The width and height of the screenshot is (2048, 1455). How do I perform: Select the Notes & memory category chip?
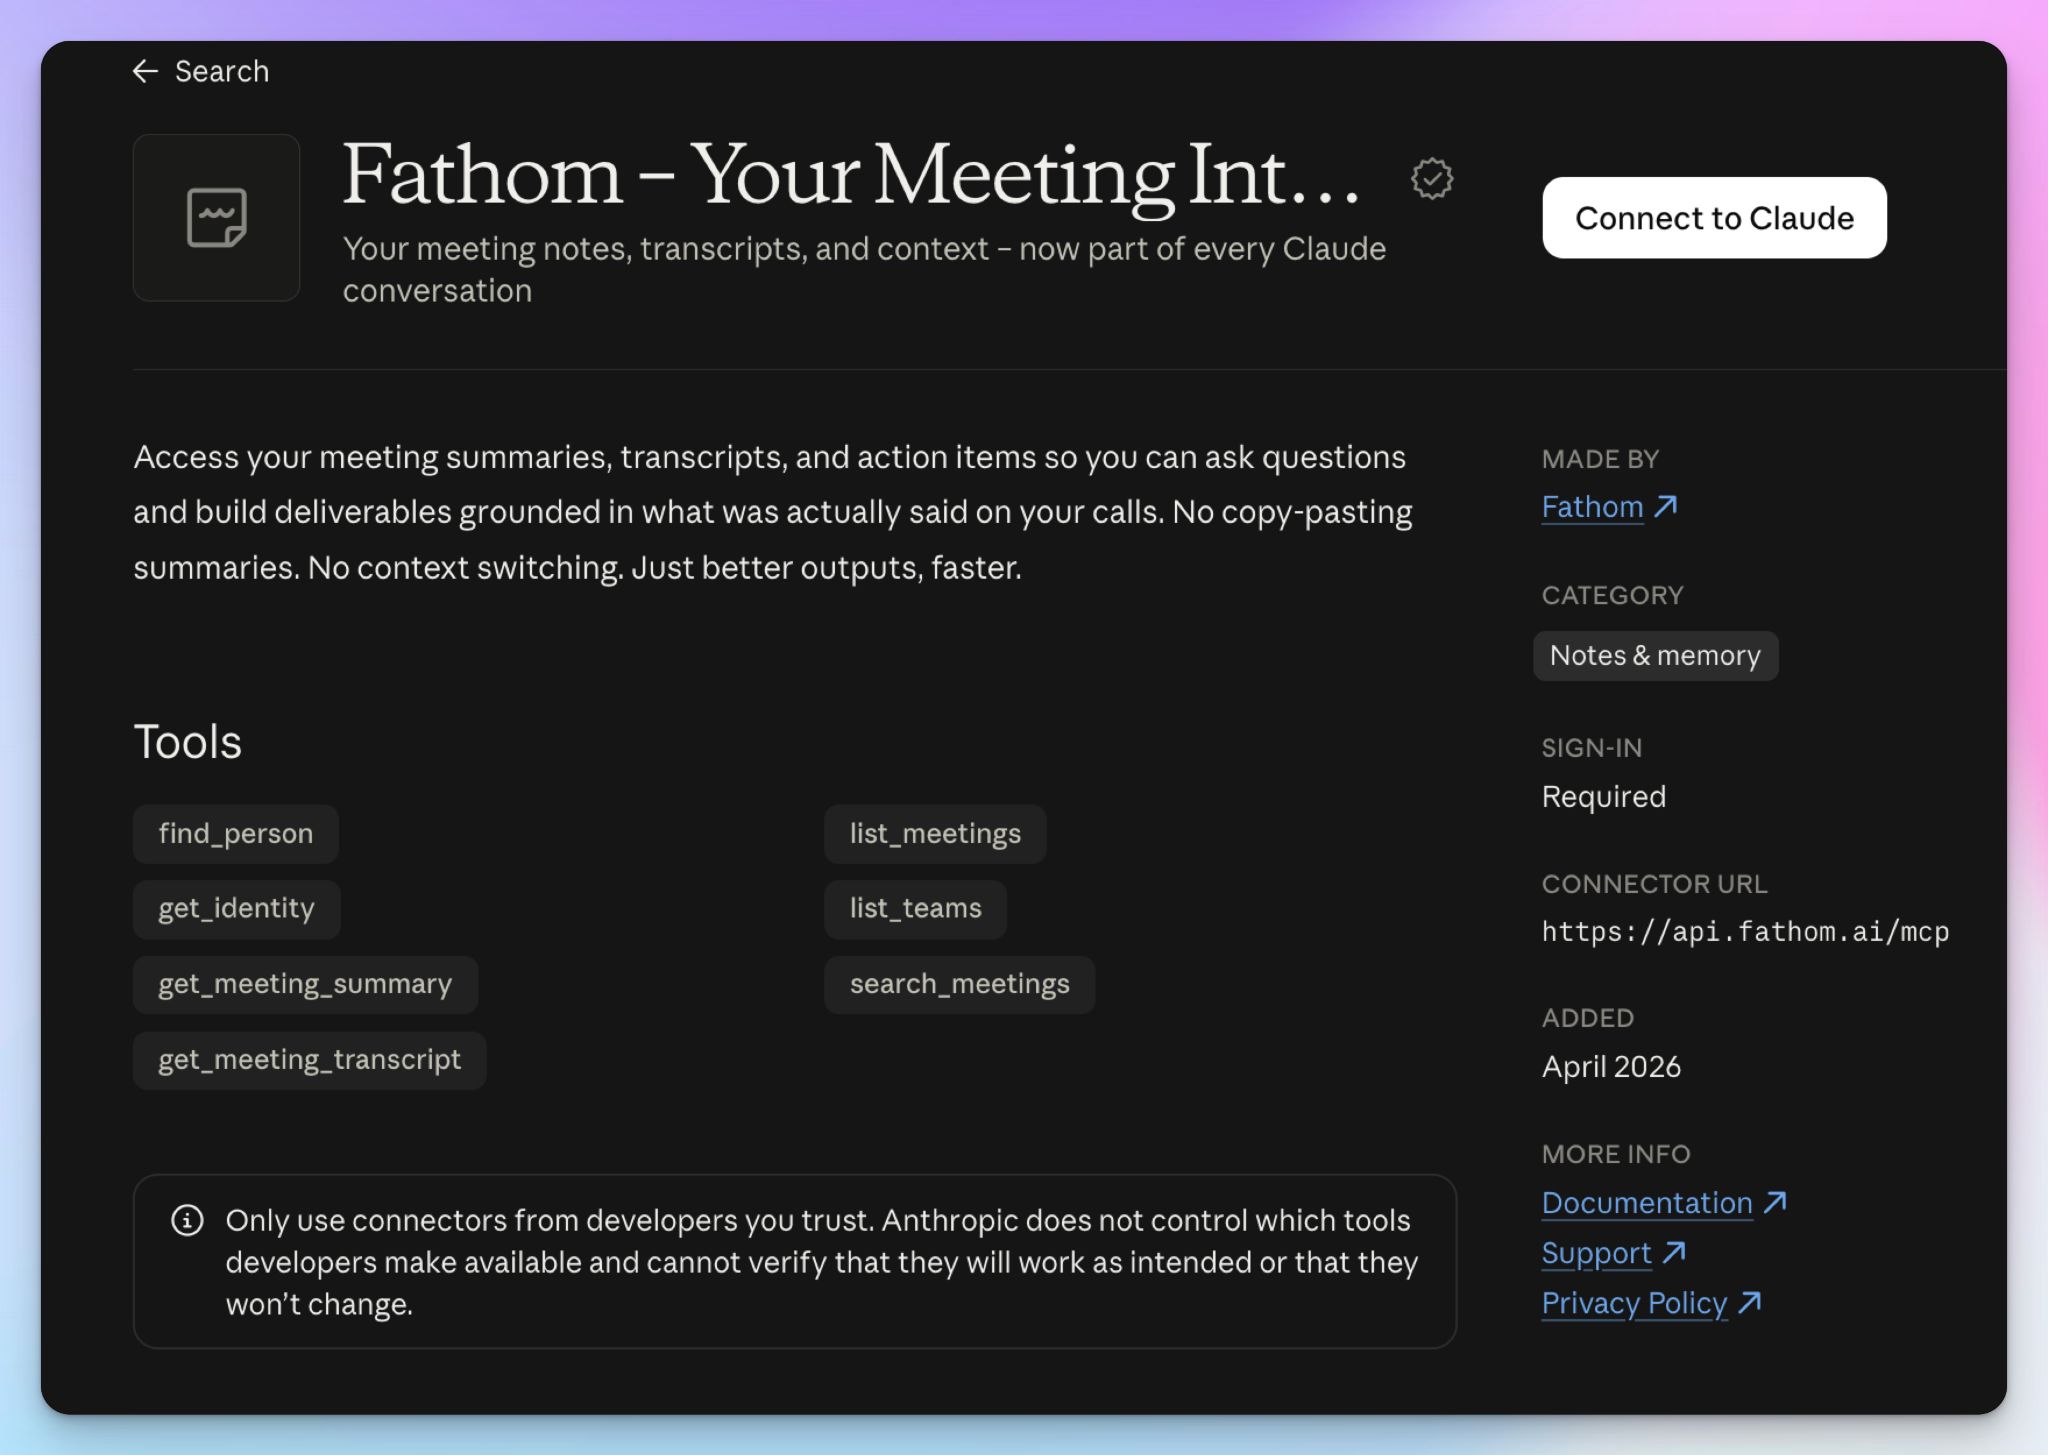click(x=1655, y=655)
